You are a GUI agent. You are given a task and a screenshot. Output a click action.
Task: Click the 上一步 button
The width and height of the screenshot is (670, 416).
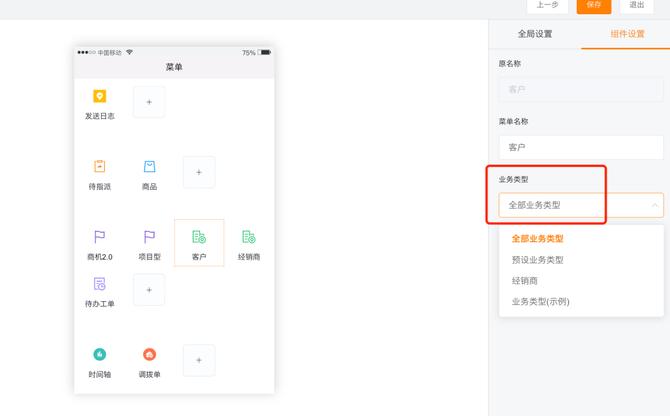pyautogui.click(x=547, y=5)
